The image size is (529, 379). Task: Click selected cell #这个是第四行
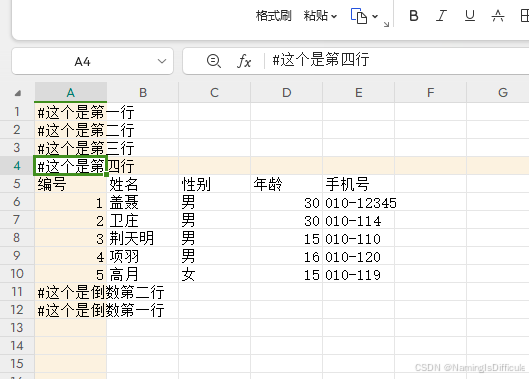(71, 166)
